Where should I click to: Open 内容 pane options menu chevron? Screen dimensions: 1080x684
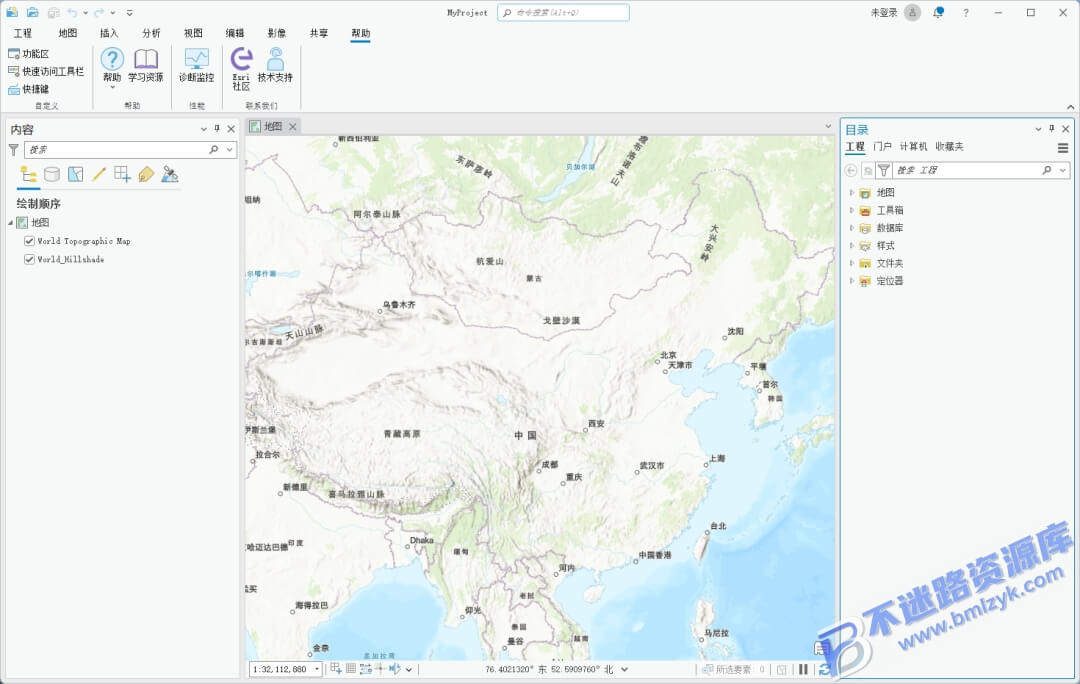[203, 129]
